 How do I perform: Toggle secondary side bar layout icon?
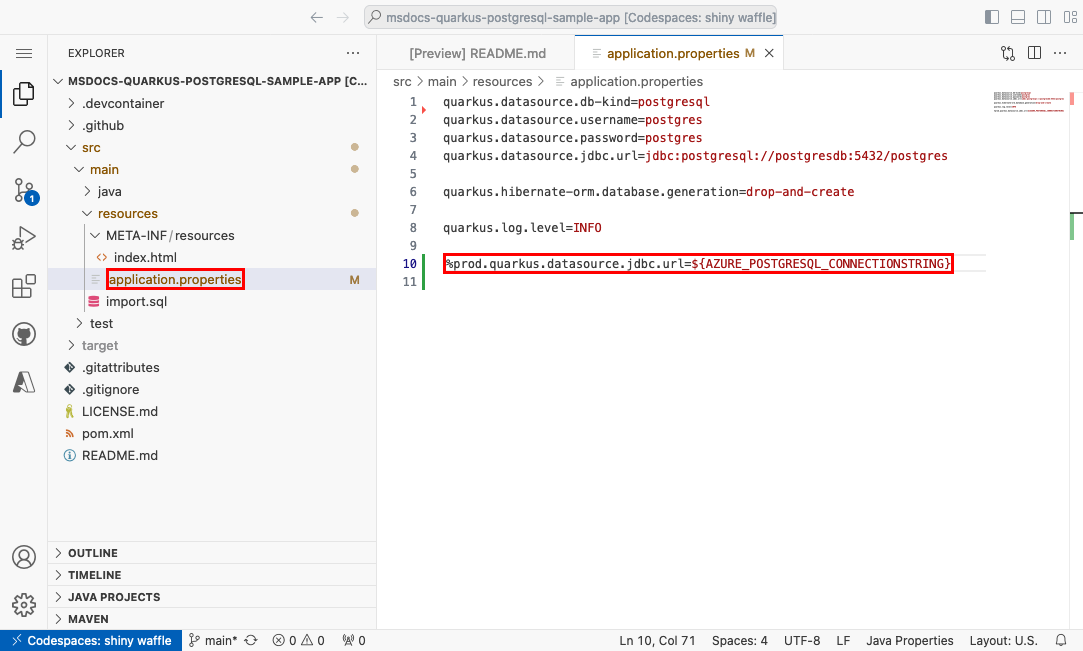pyautogui.click(x=1044, y=17)
